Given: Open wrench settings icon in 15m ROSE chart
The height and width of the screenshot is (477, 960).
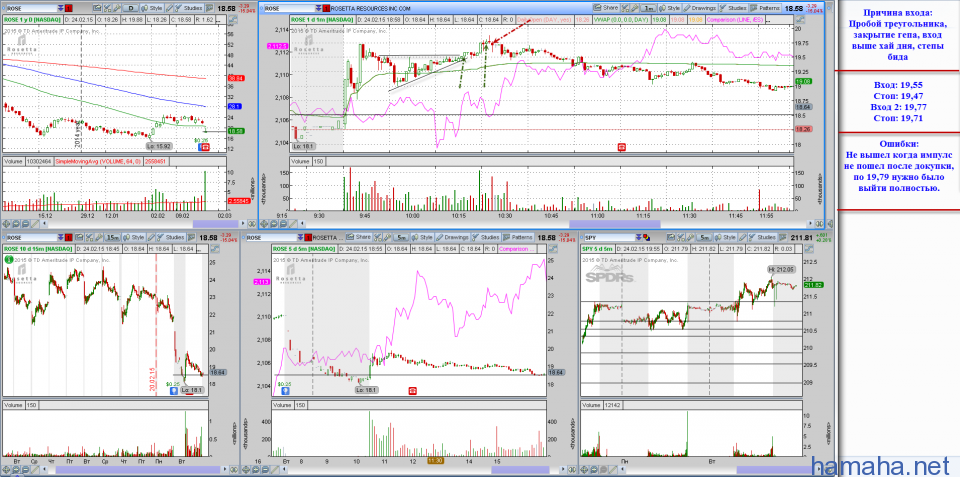Looking at the screenshot, I should (x=99, y=237).
